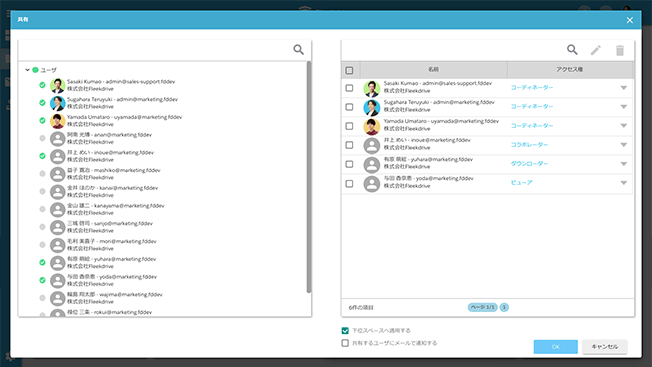Viewport: 652px width, 367px height.
Task: Select the gray circle for sanjo@marketing.fddev
Action: [x=42, y=227]
